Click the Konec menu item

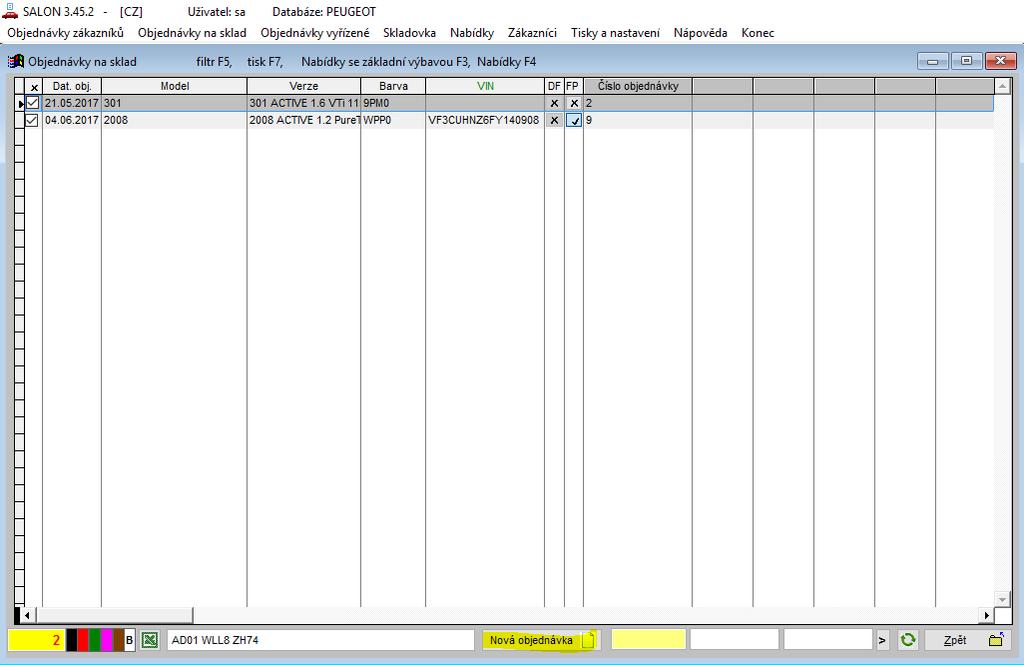(x=758, y=33)
